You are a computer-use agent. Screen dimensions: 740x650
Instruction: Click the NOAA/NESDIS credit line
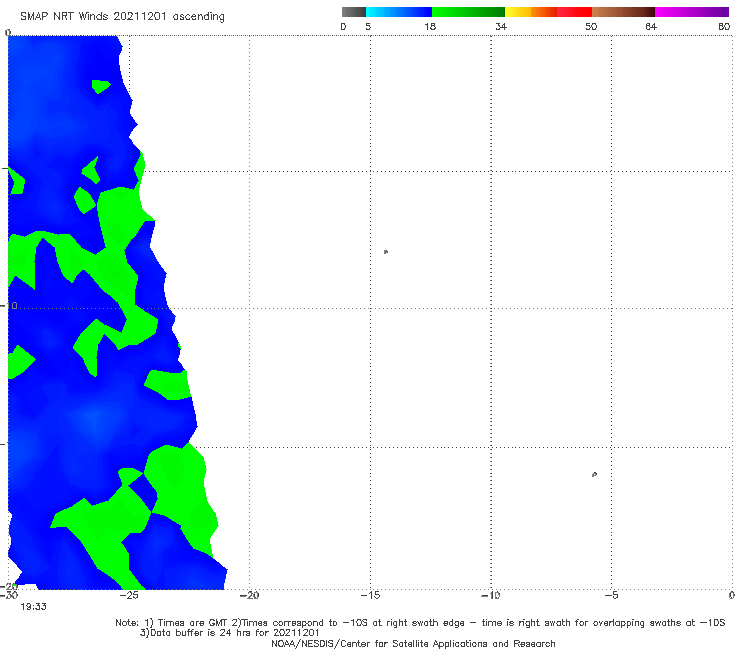click(413, 643)
